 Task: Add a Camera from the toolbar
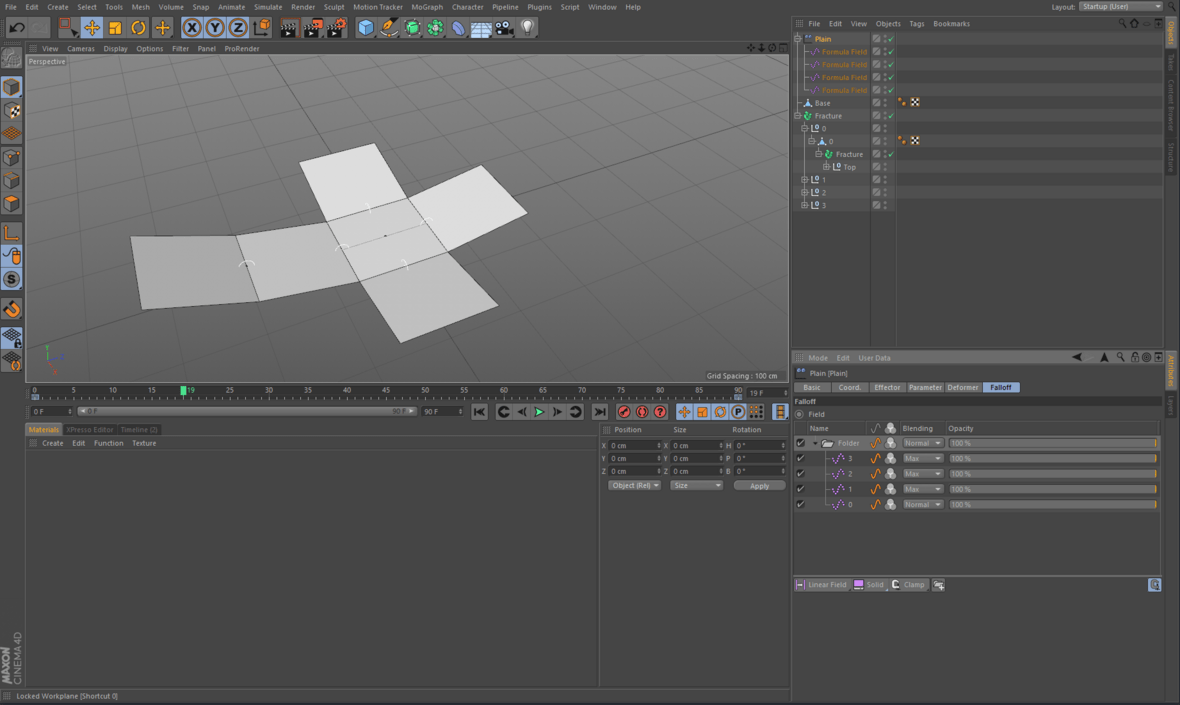[503, 28]
